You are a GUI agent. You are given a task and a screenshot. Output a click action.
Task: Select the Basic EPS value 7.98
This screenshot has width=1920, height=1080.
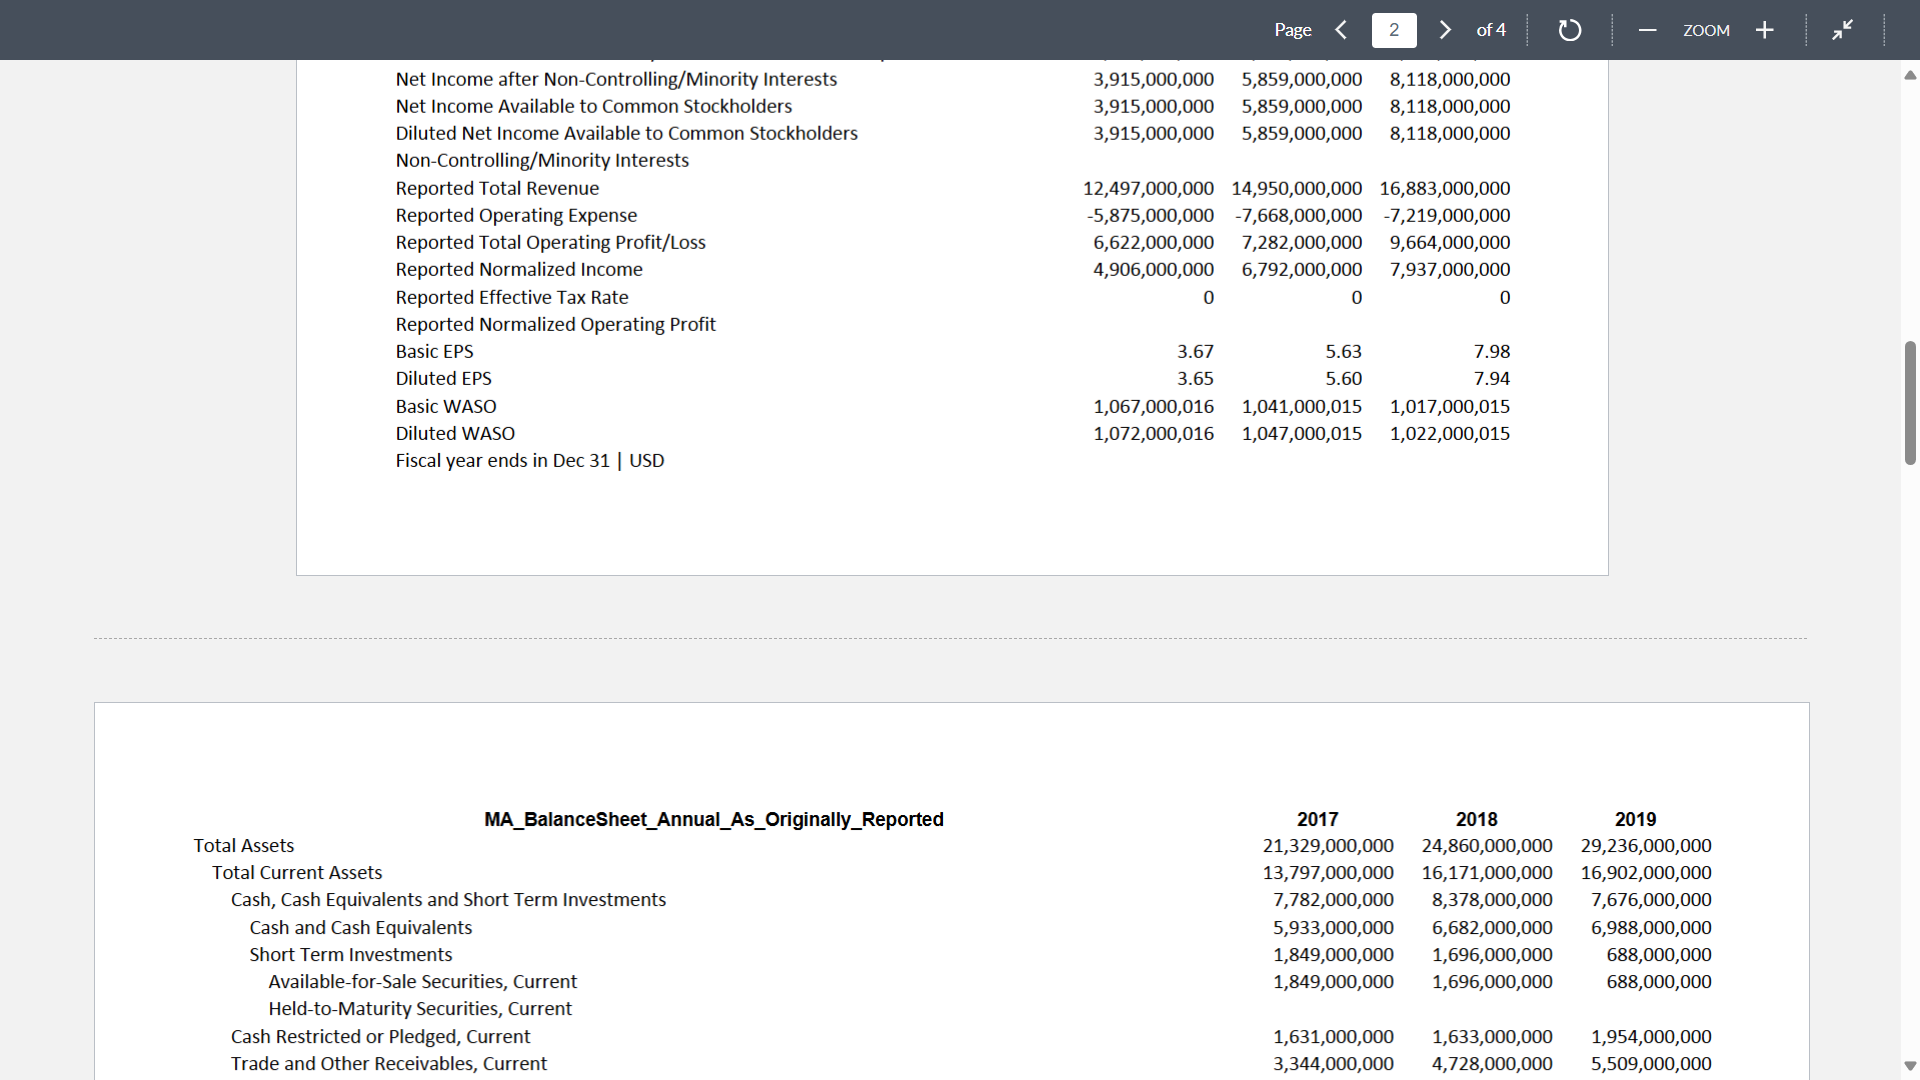(1492, 351)
